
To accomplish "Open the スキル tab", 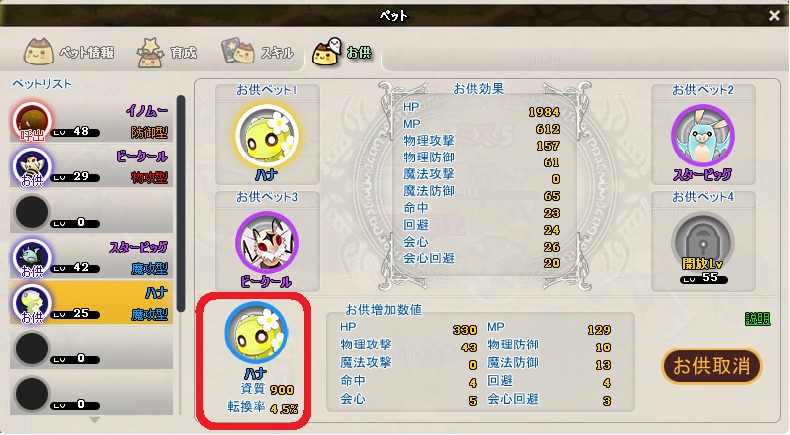I will point(257,52).
